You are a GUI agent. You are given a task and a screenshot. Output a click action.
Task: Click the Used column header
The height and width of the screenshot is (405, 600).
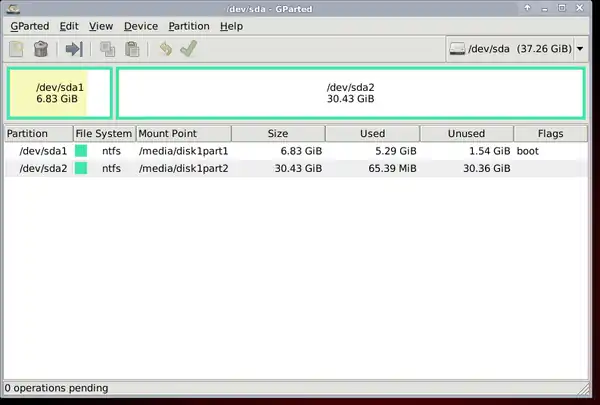(x=372, y=133)
